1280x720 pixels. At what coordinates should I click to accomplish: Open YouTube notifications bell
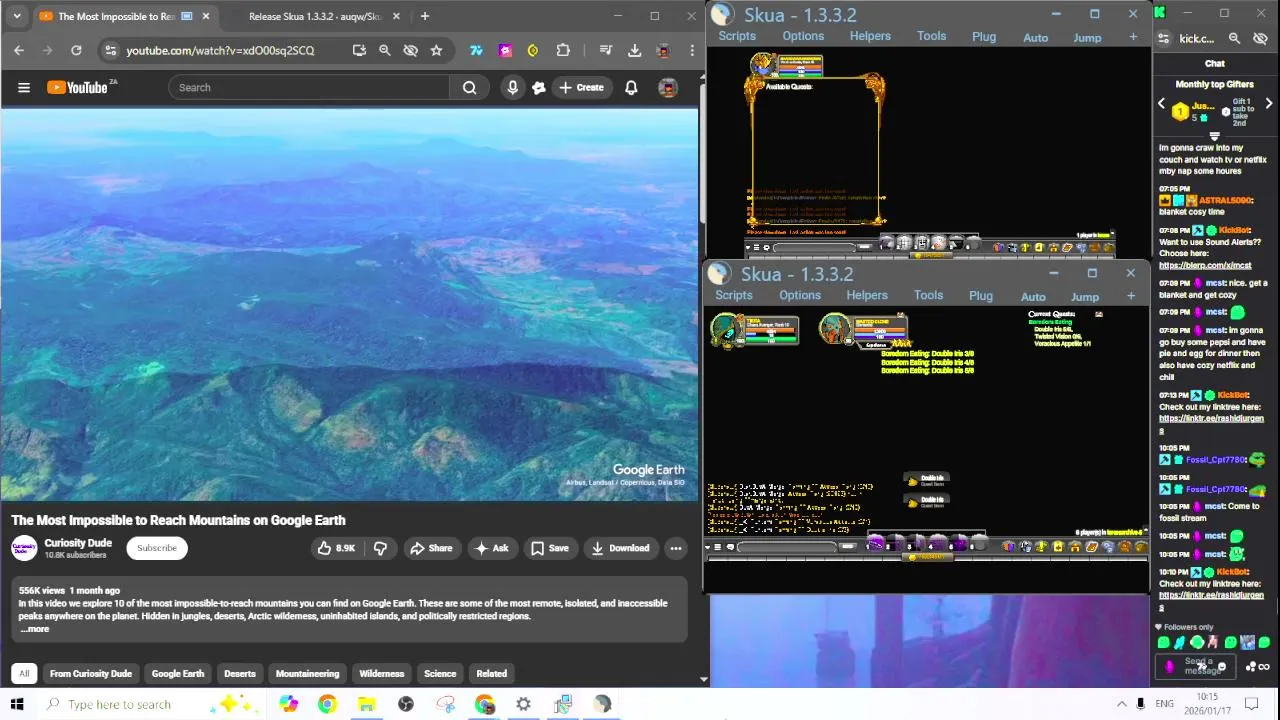coord(631,88)
